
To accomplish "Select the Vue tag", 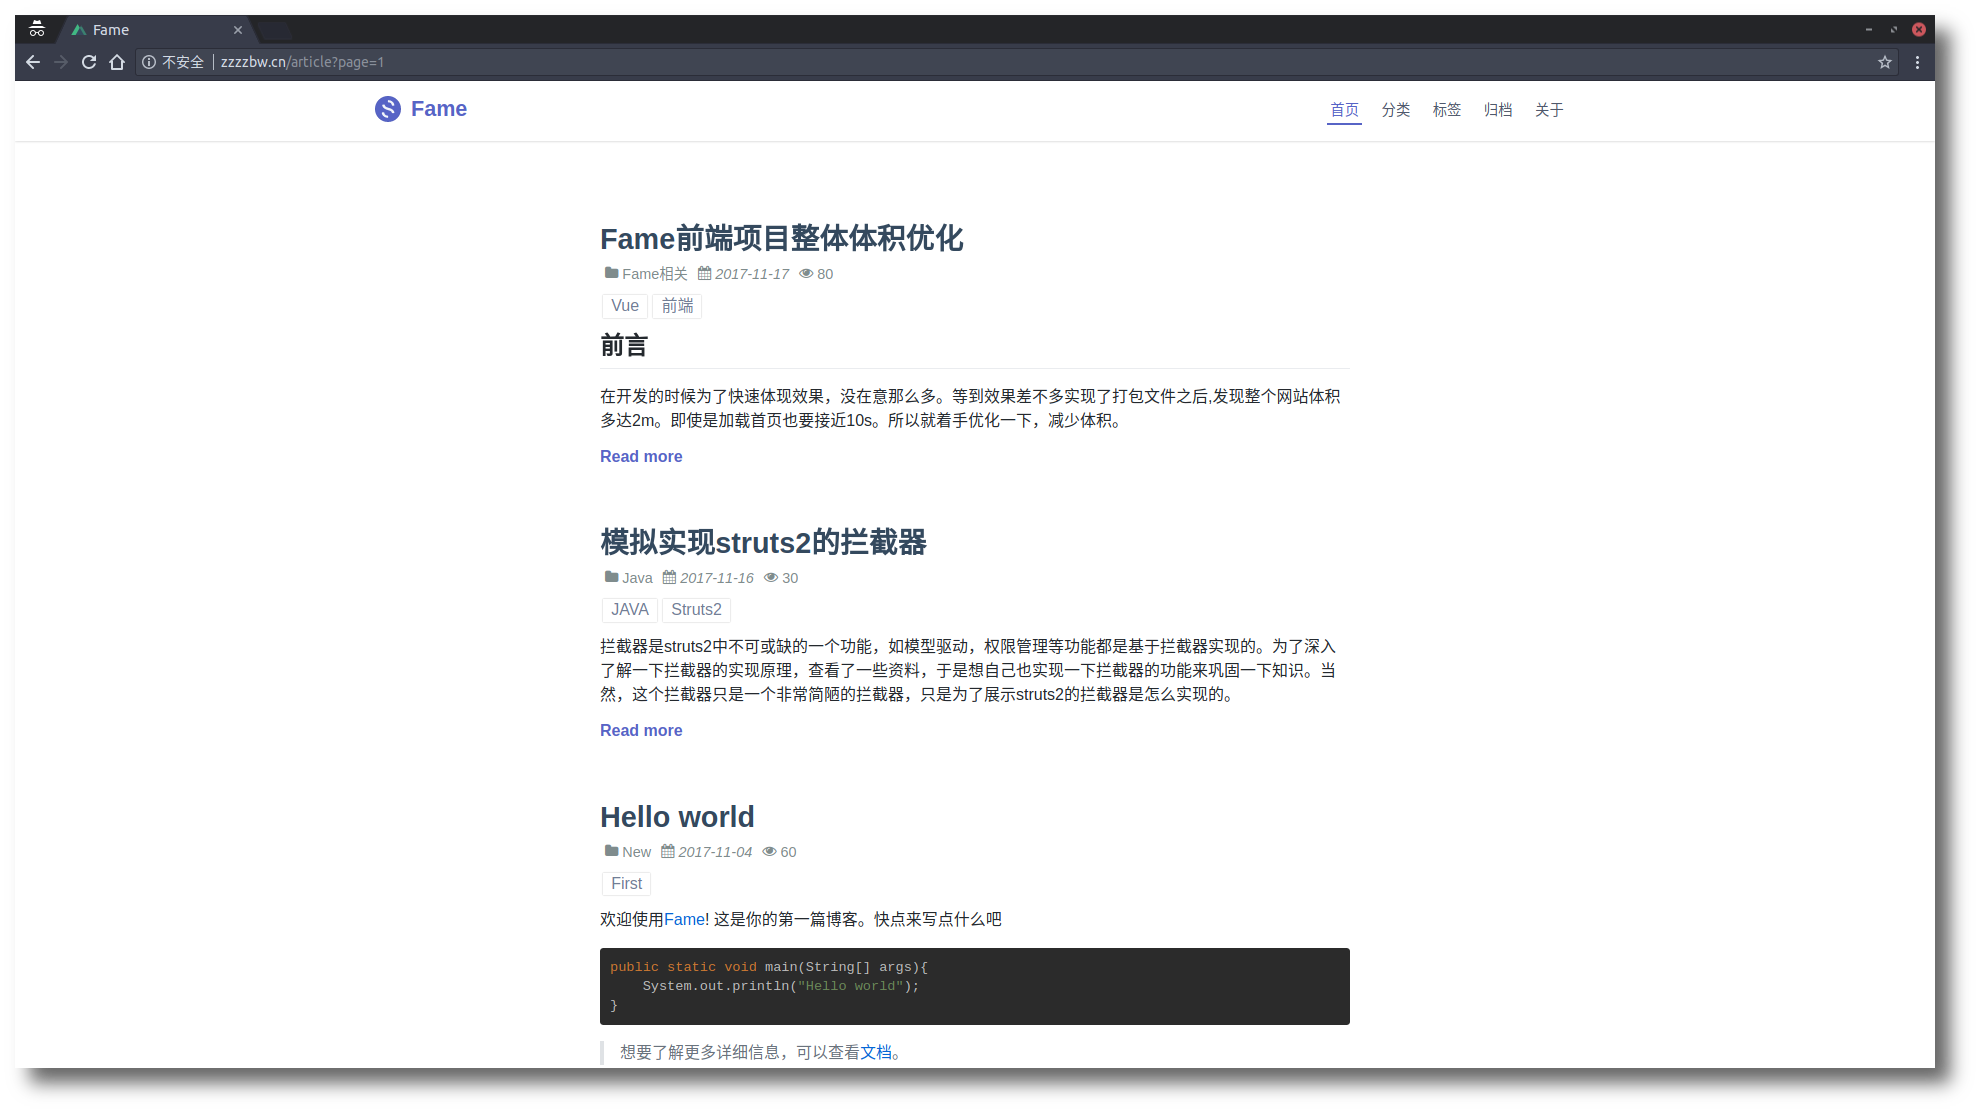I will click(625, 306).
